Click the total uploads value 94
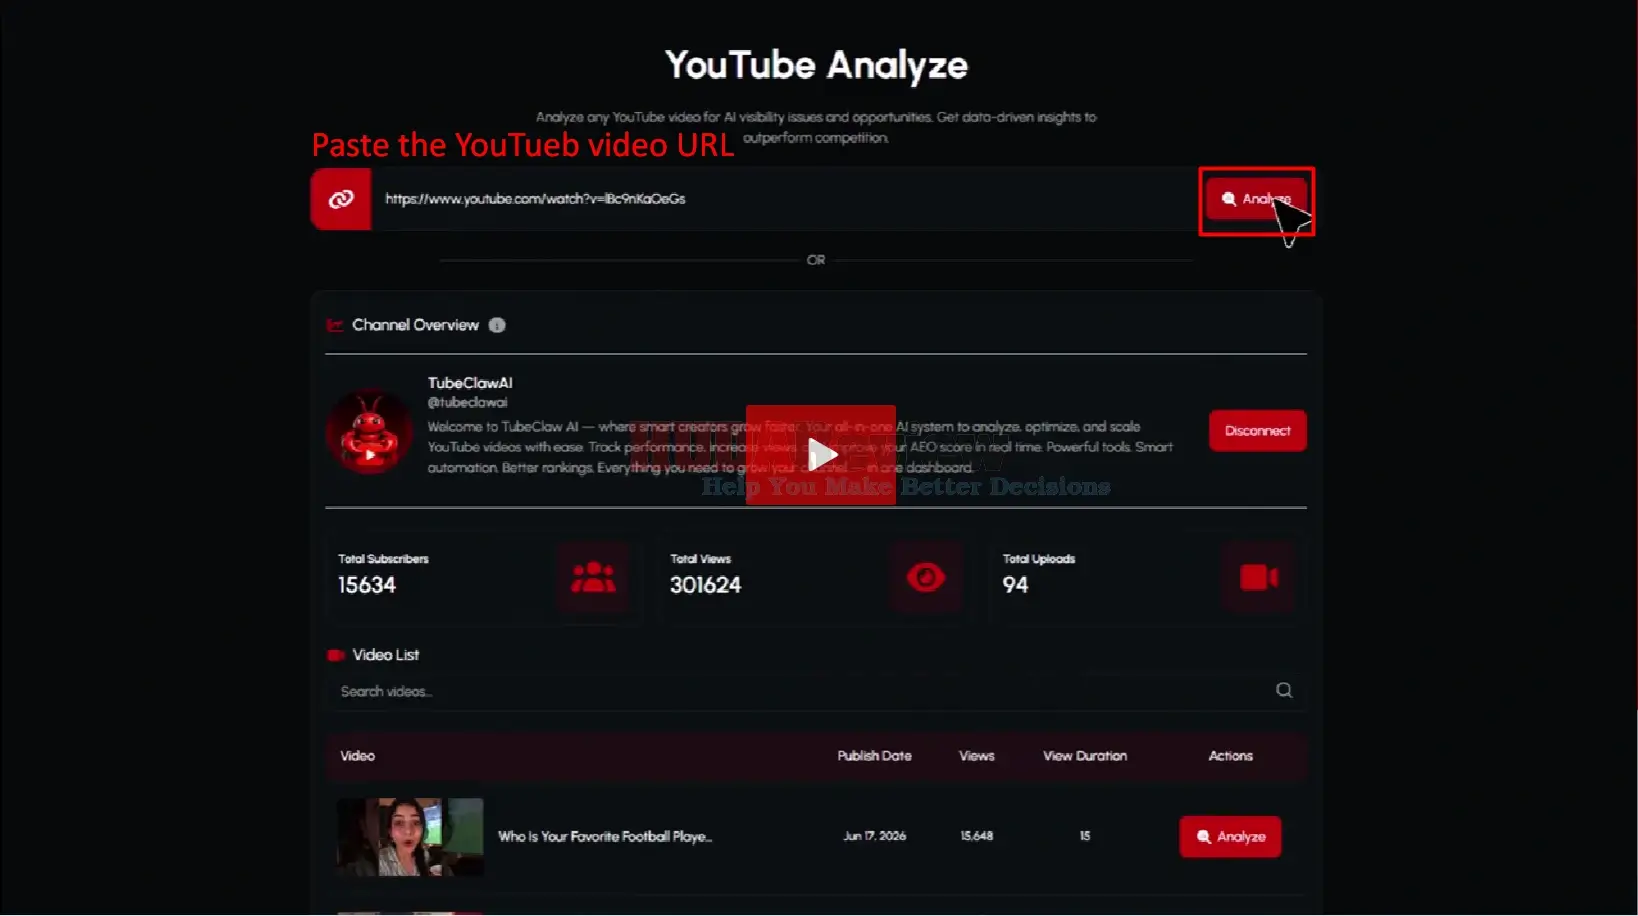1638x916 pixels. coord(1015,585)
